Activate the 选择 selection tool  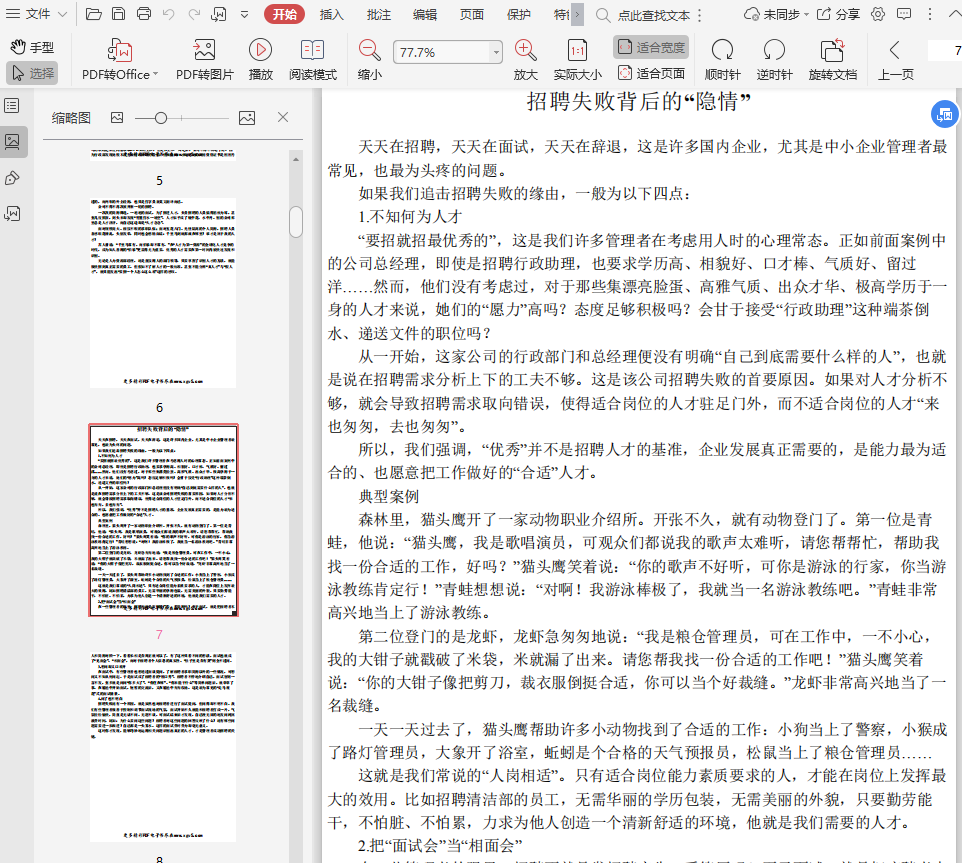[x=33, y=73]
